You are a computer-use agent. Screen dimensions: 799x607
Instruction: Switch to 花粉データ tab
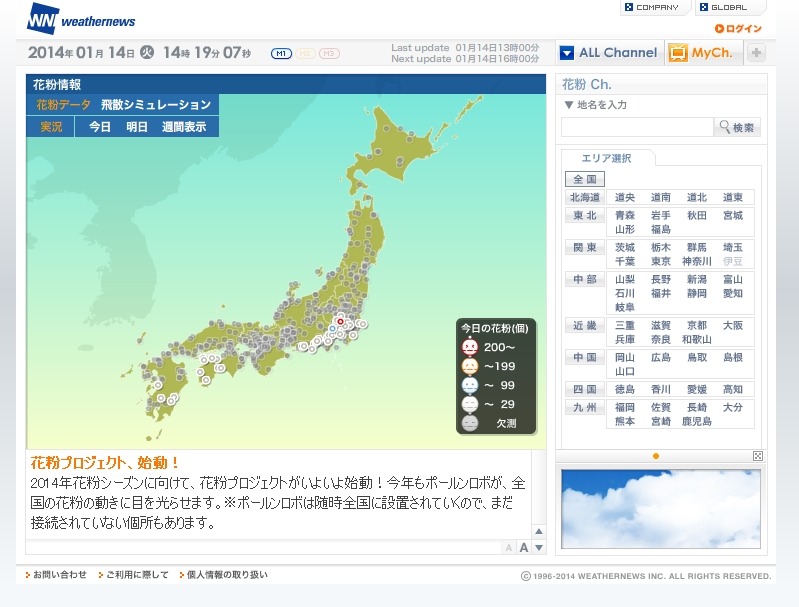(x=63, y=104)
